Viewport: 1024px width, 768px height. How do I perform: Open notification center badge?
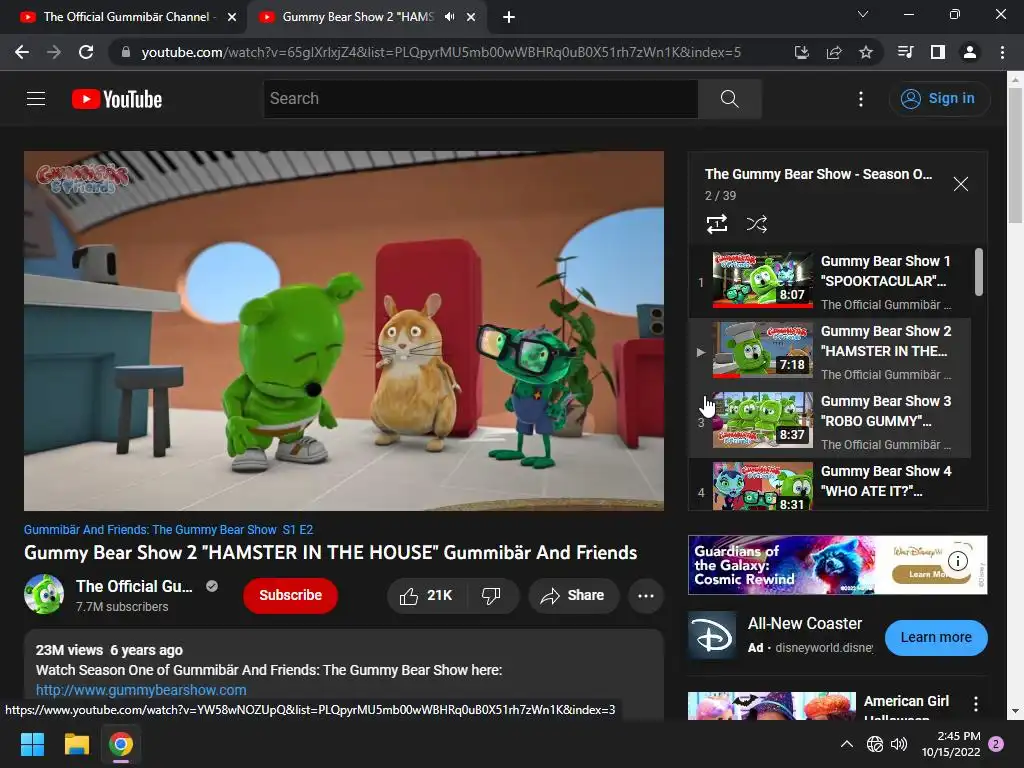pos(996,744)
